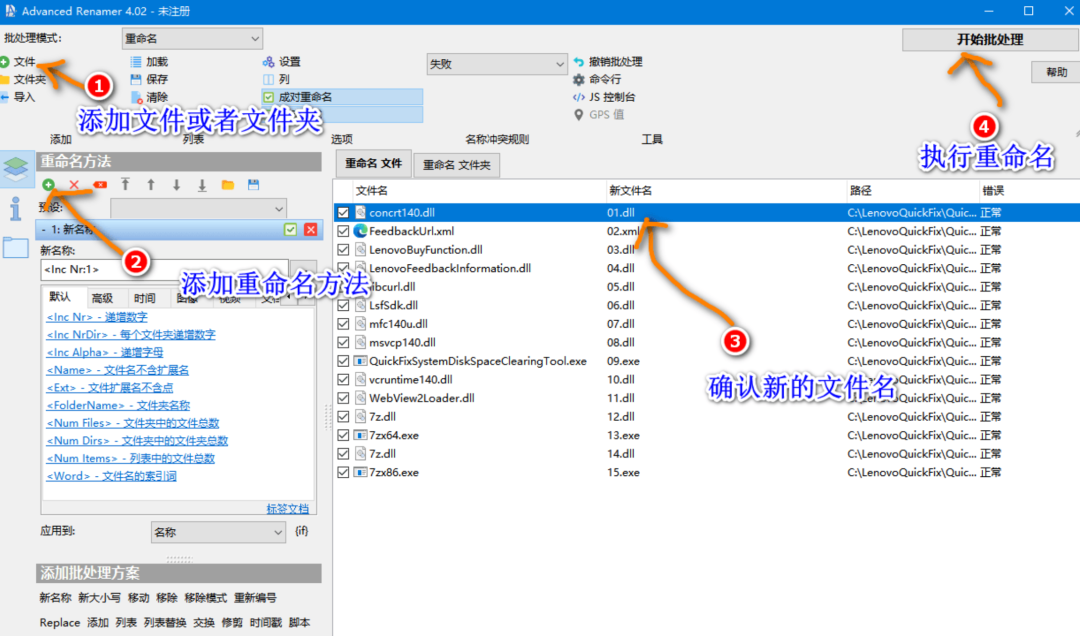Add the 新大小写 batch method
This screenshot has width=1080, height=636.
(x=100, y=597)
